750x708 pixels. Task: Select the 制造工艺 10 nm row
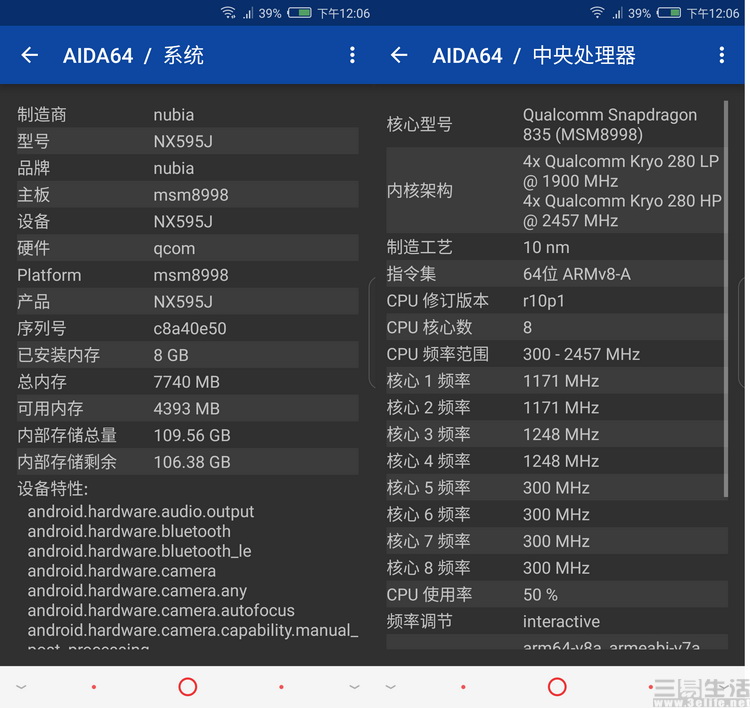click(555, 247)
